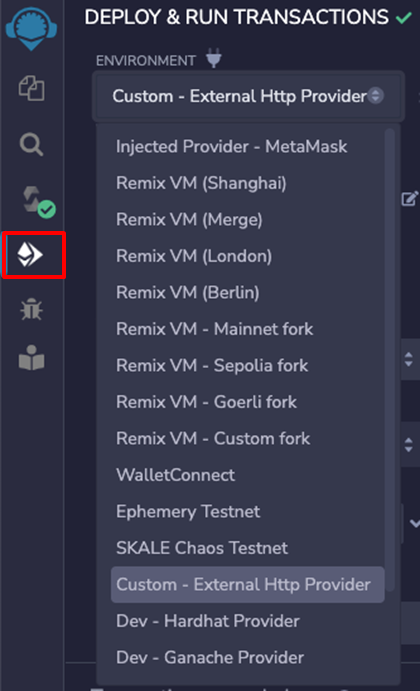The height and width of the screenshot is (691, 420).
Task: Select Dev - Hardhat Provider
Action: (x=208, y=621)
